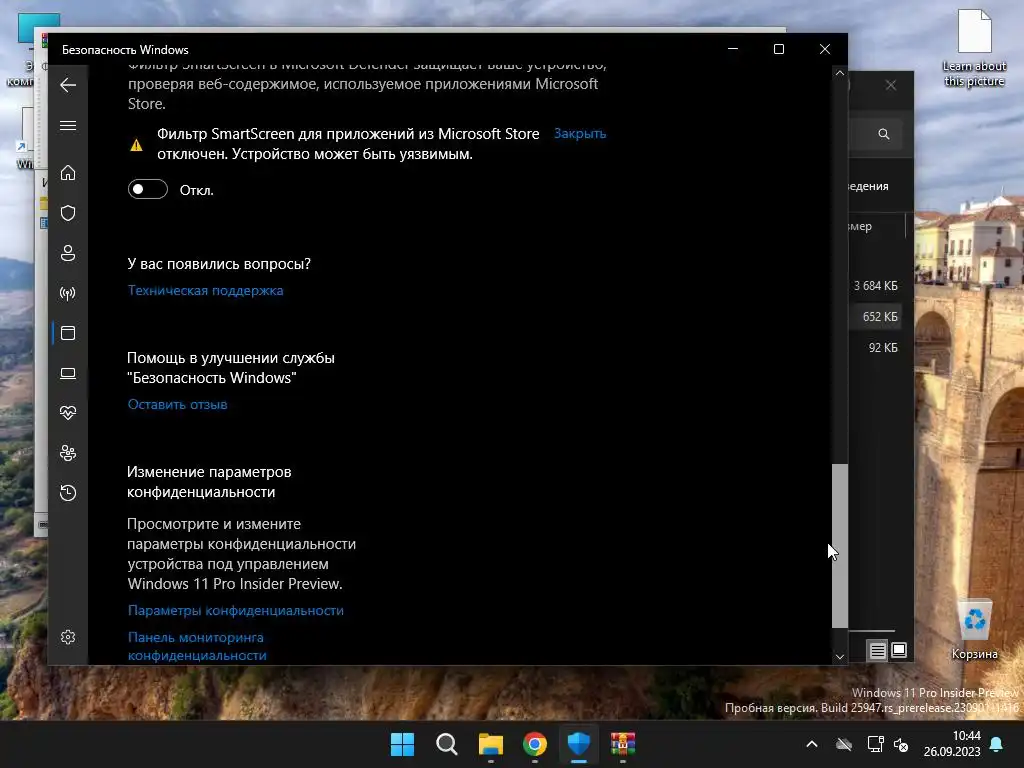
Task: Open Settings gear in Windows Security sidebar
Action: 68,637
